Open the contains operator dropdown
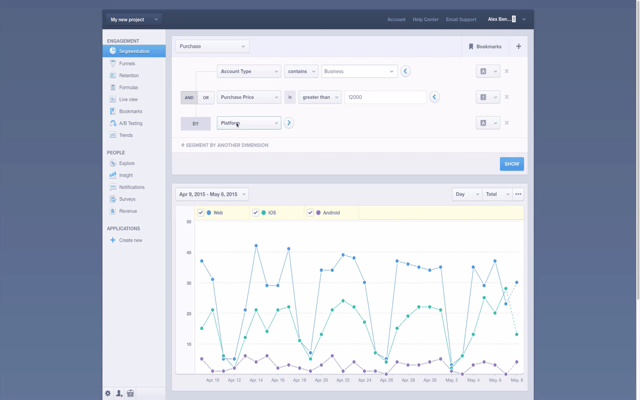640x400 pixels. coord(301,71)
